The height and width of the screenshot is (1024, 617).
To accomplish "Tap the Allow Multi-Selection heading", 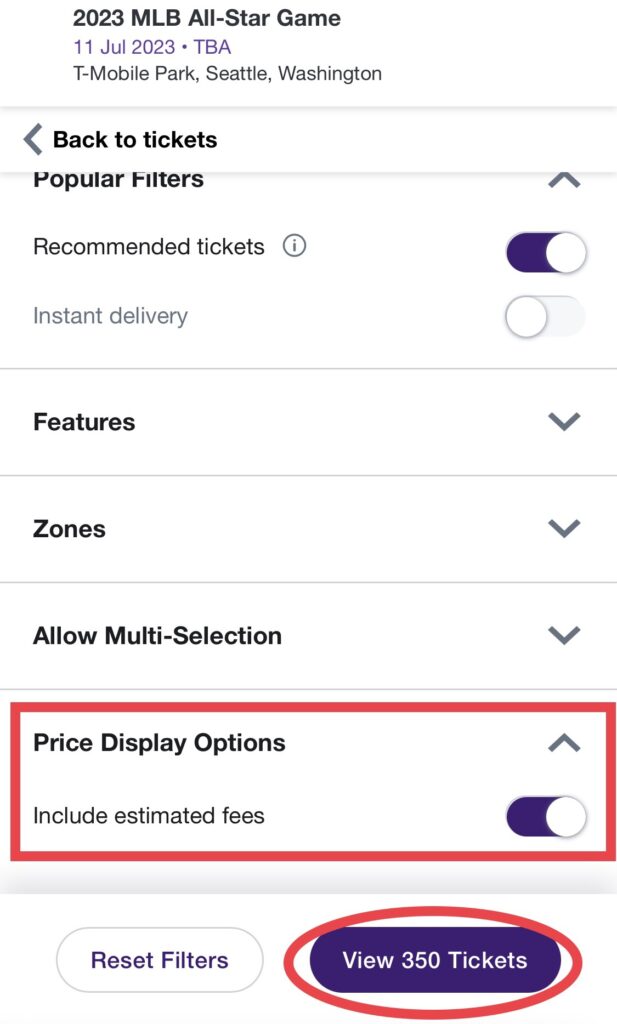I will tap(157, 635).
